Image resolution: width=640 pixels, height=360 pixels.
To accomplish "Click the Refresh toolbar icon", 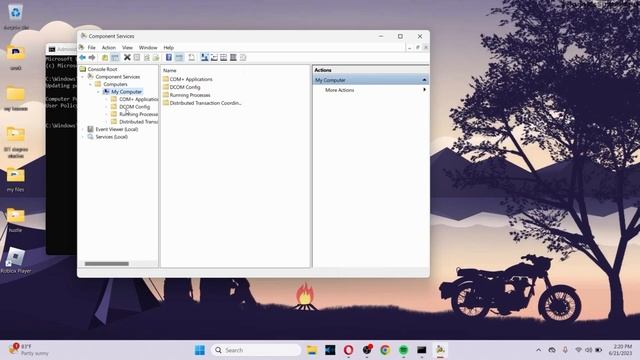I will (x=147, y=58).
